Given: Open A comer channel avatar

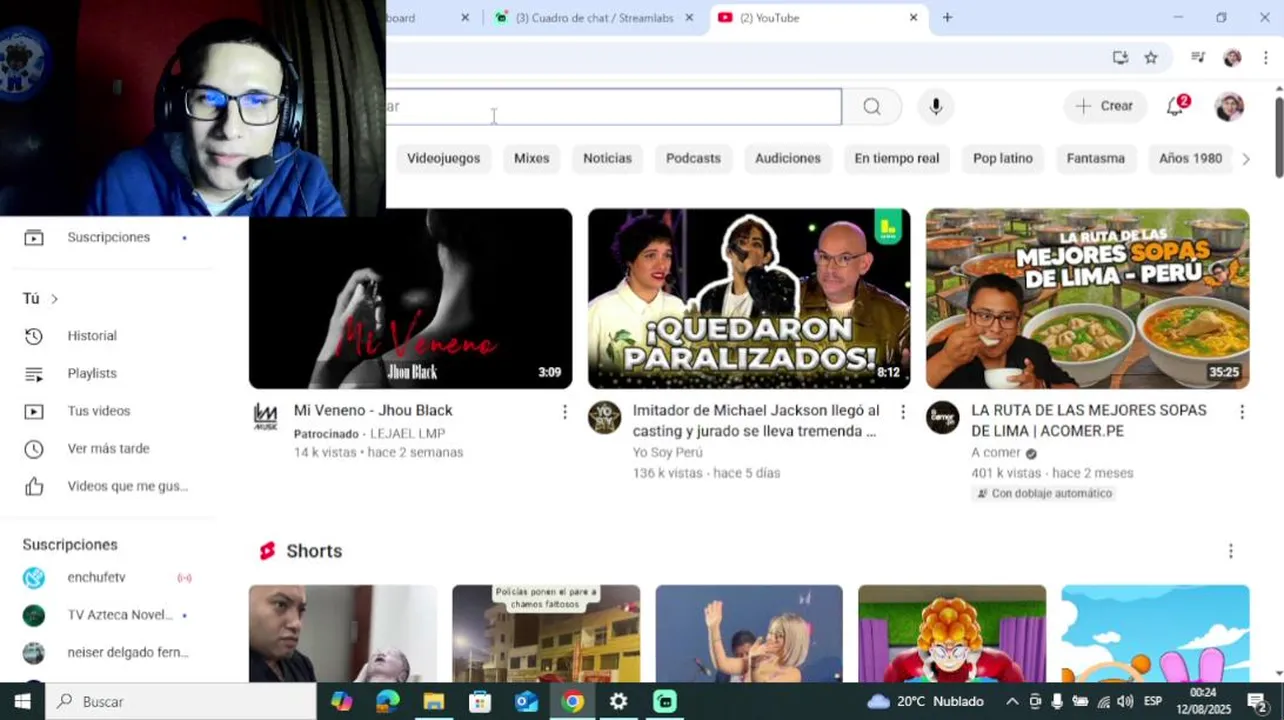Looking at the screenshot, I should pos(943,418).
